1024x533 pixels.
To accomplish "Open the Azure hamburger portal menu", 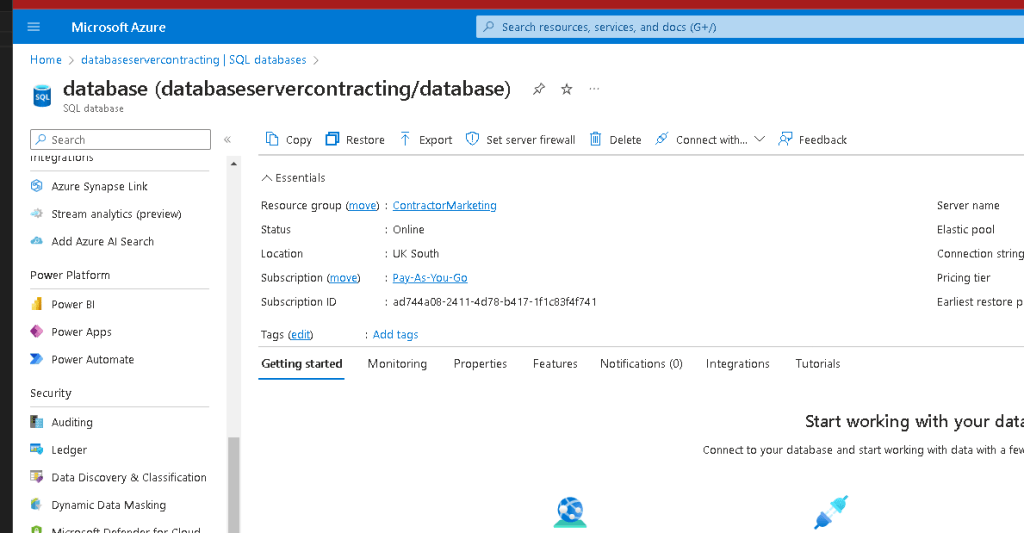I will pyautogui.click(x=33, y=27).
